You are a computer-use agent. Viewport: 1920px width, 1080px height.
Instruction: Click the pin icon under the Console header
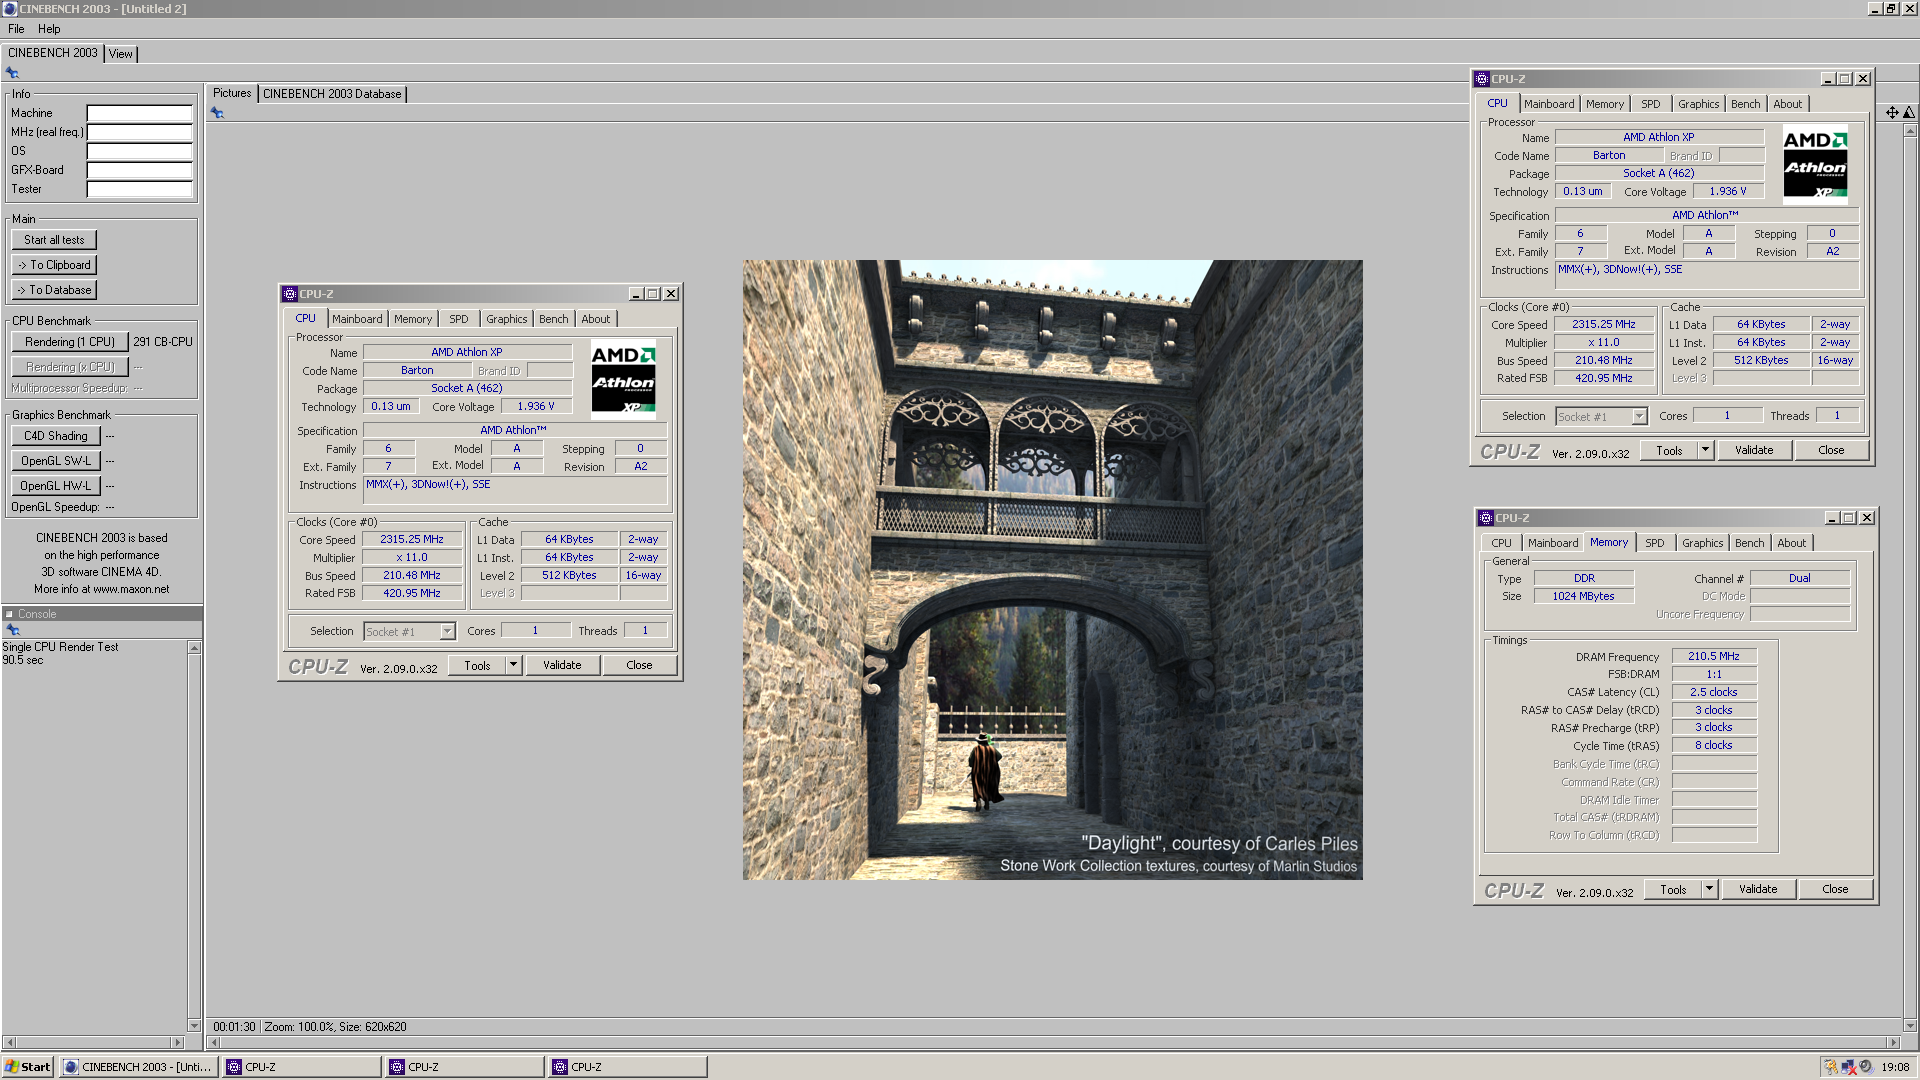tap(13, 630)
